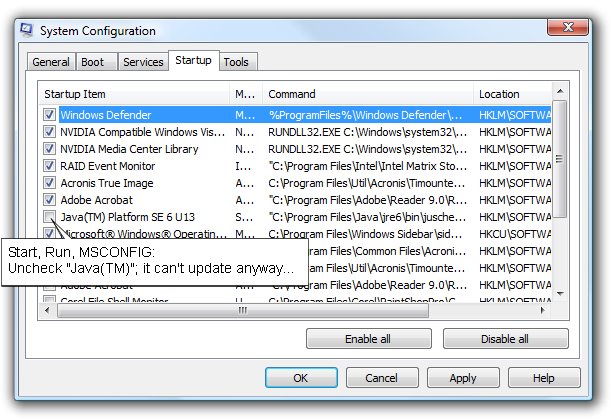Toggle the checked Adobe Acrobat checkbox
Screen dimensions: 611x419
pos(49,200)
